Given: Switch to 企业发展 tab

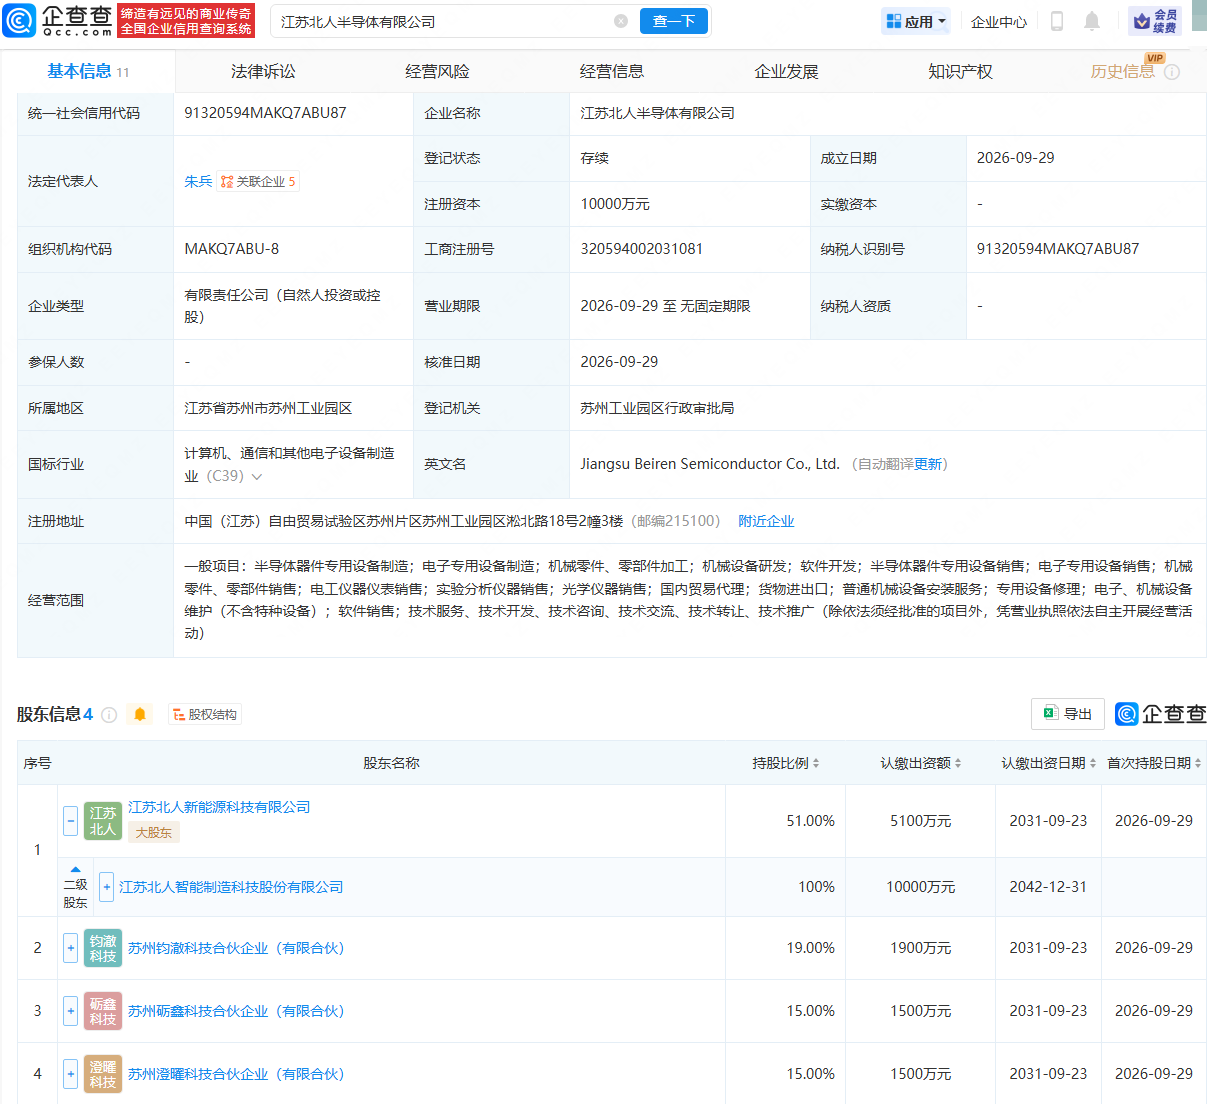Looking at the screenshot, I should click(x=786, y=72).
